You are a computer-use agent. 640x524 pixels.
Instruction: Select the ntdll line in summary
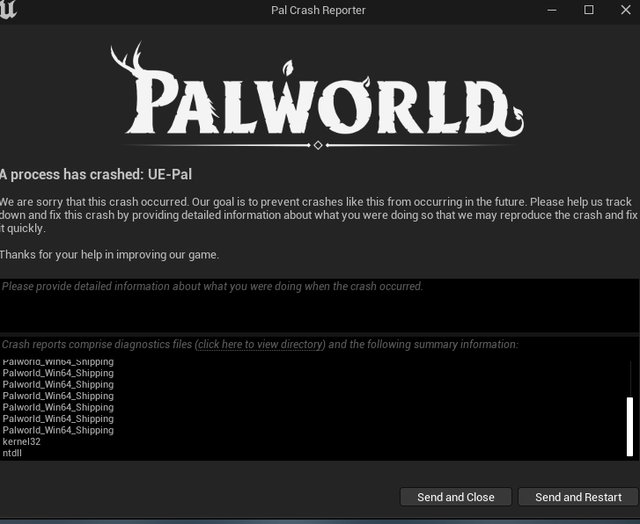click(x=12, y=453)
